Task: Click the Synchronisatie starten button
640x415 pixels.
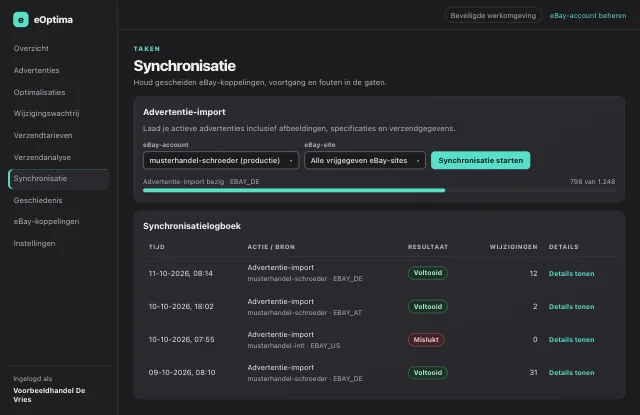Action: [x=480, y=160]
